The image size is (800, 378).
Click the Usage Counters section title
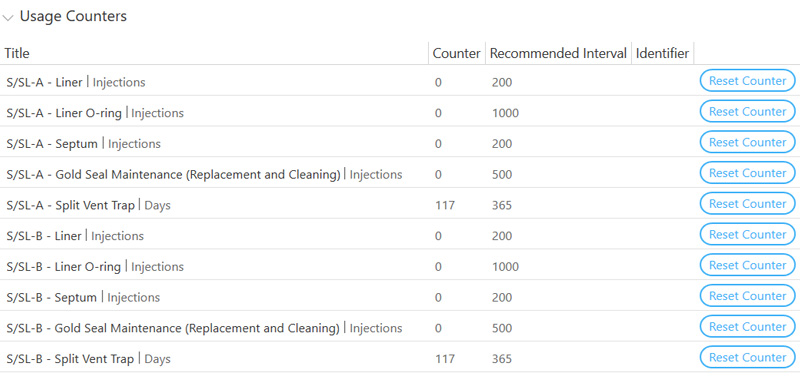point(73,16)
